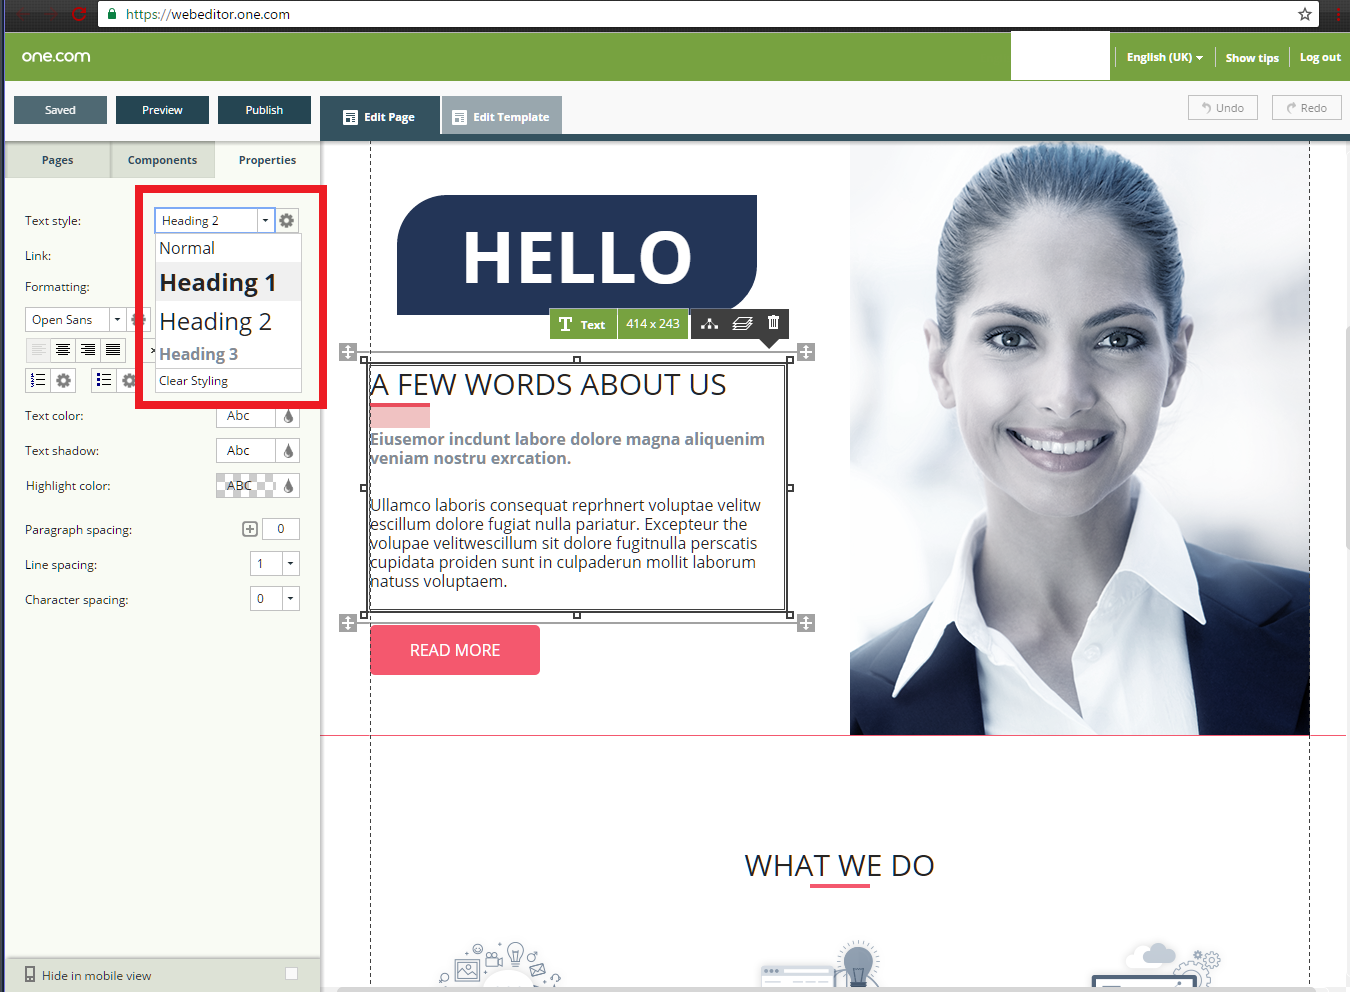The height and width of the screenshot is (992, 1350).
Task: Align text to the right
Action: click(x=88, y=349)
